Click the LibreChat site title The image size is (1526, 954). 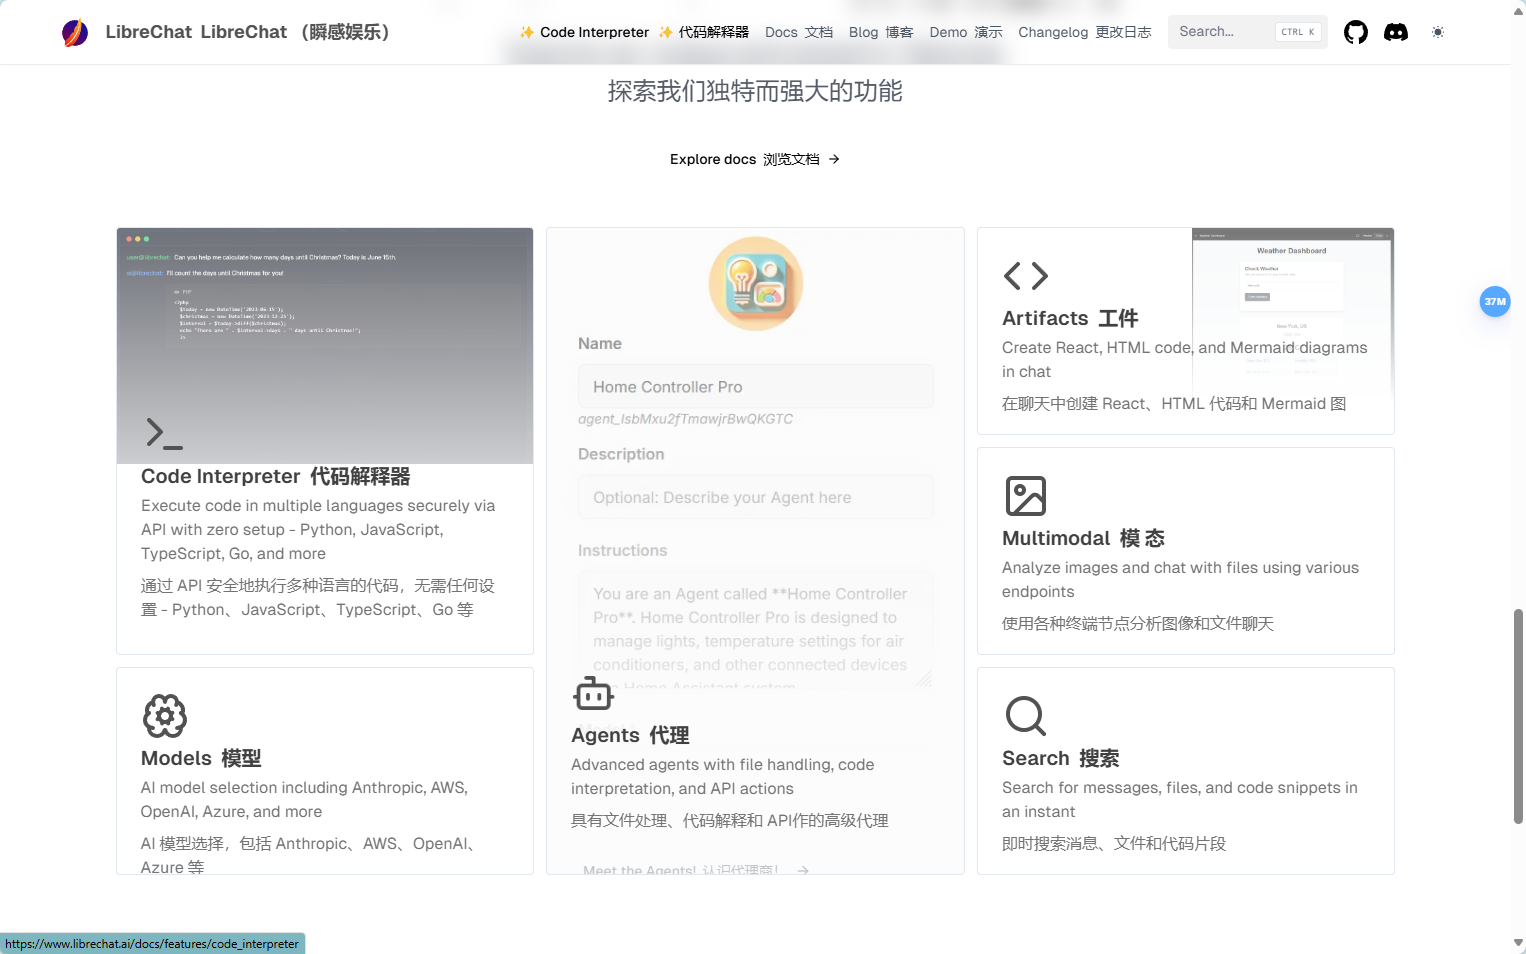tap(247, 32)
